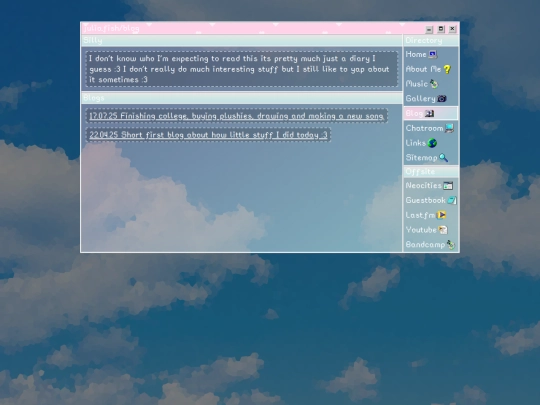Click the small icon beside Blog

point(429,113)
